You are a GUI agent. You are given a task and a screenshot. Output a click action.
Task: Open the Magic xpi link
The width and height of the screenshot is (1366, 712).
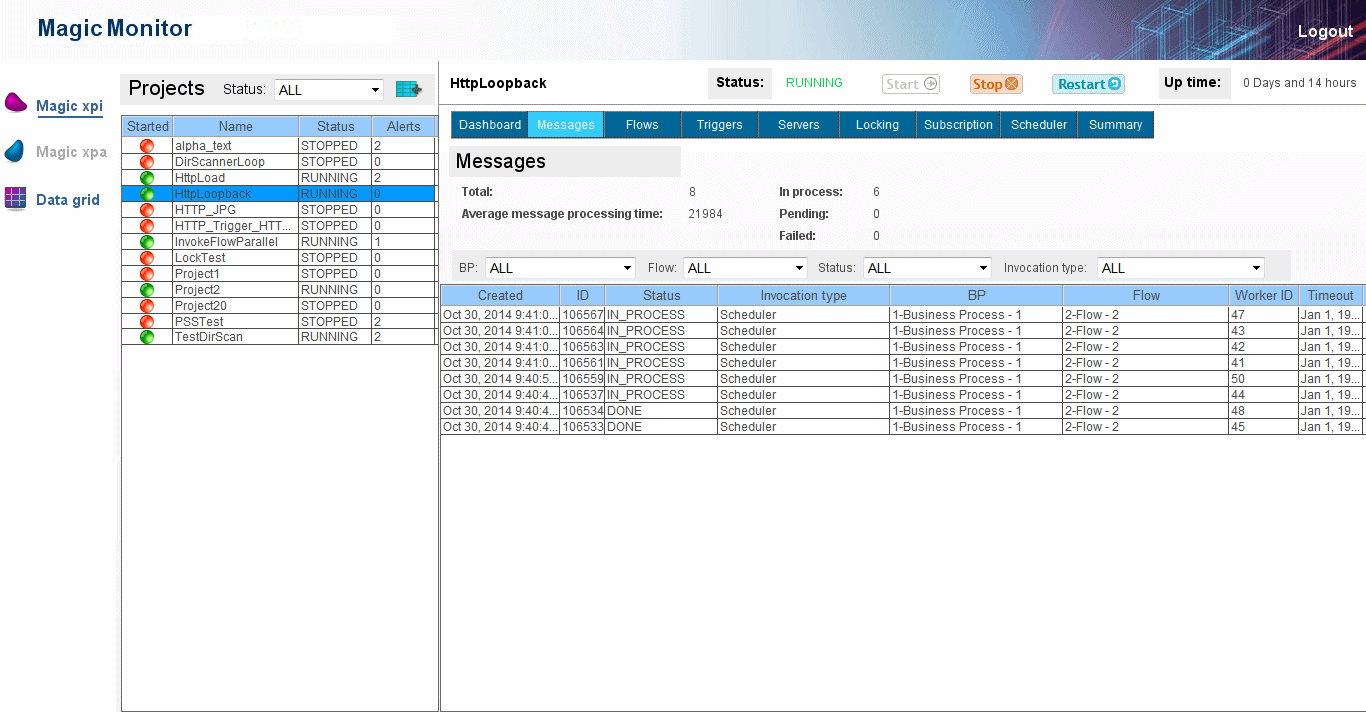click(x=69, y=106)
